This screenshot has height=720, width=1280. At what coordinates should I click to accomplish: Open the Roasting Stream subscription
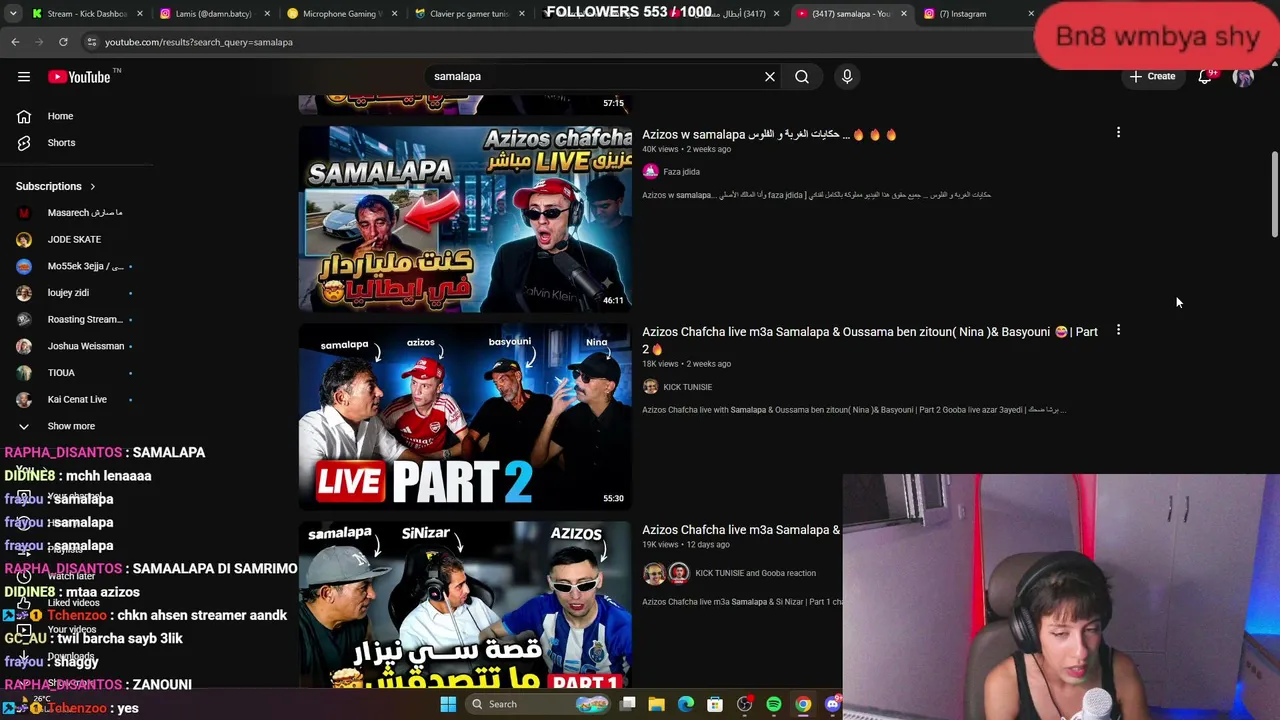coord(78,319)
